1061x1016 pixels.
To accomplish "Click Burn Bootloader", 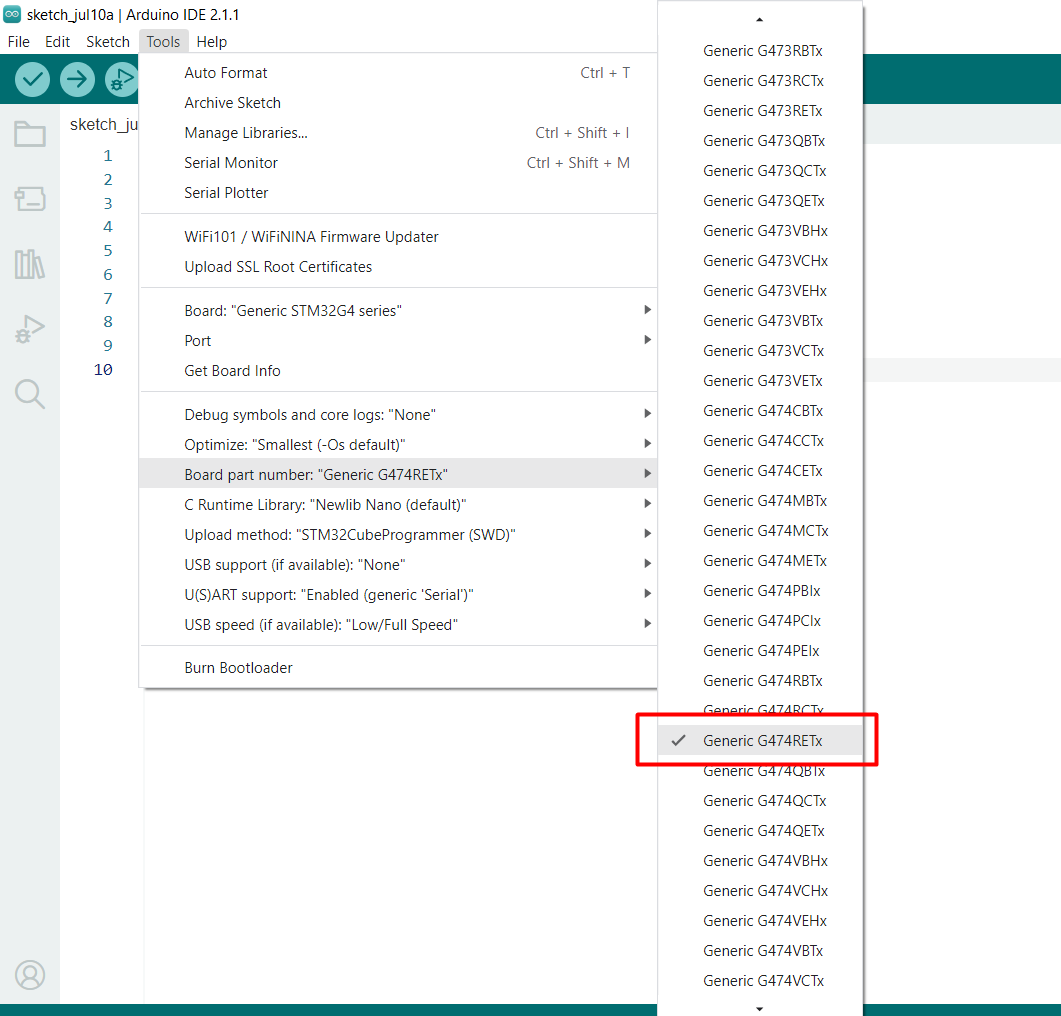I will point(238,668).
